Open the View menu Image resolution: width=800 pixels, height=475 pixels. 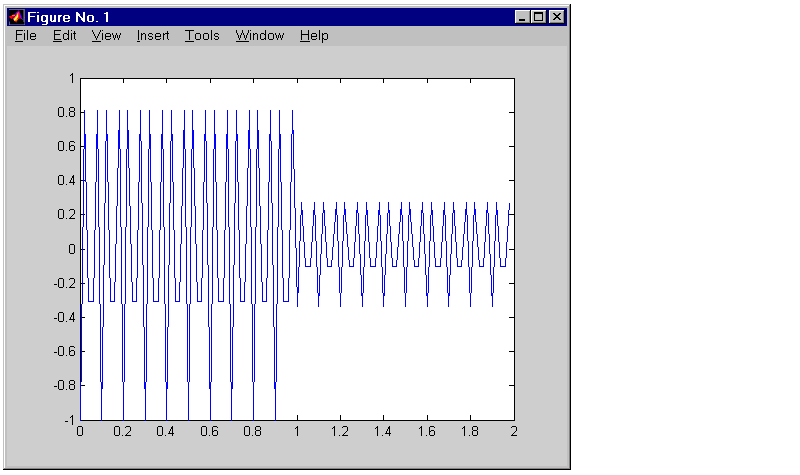106,36
